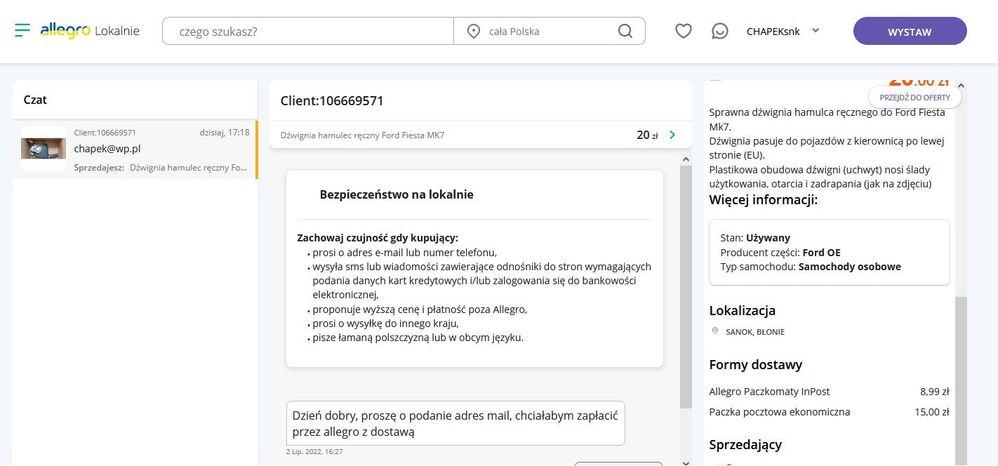Click 'Paczka pocztowa ekonomiczna' delivery option text

click(780, 412)
